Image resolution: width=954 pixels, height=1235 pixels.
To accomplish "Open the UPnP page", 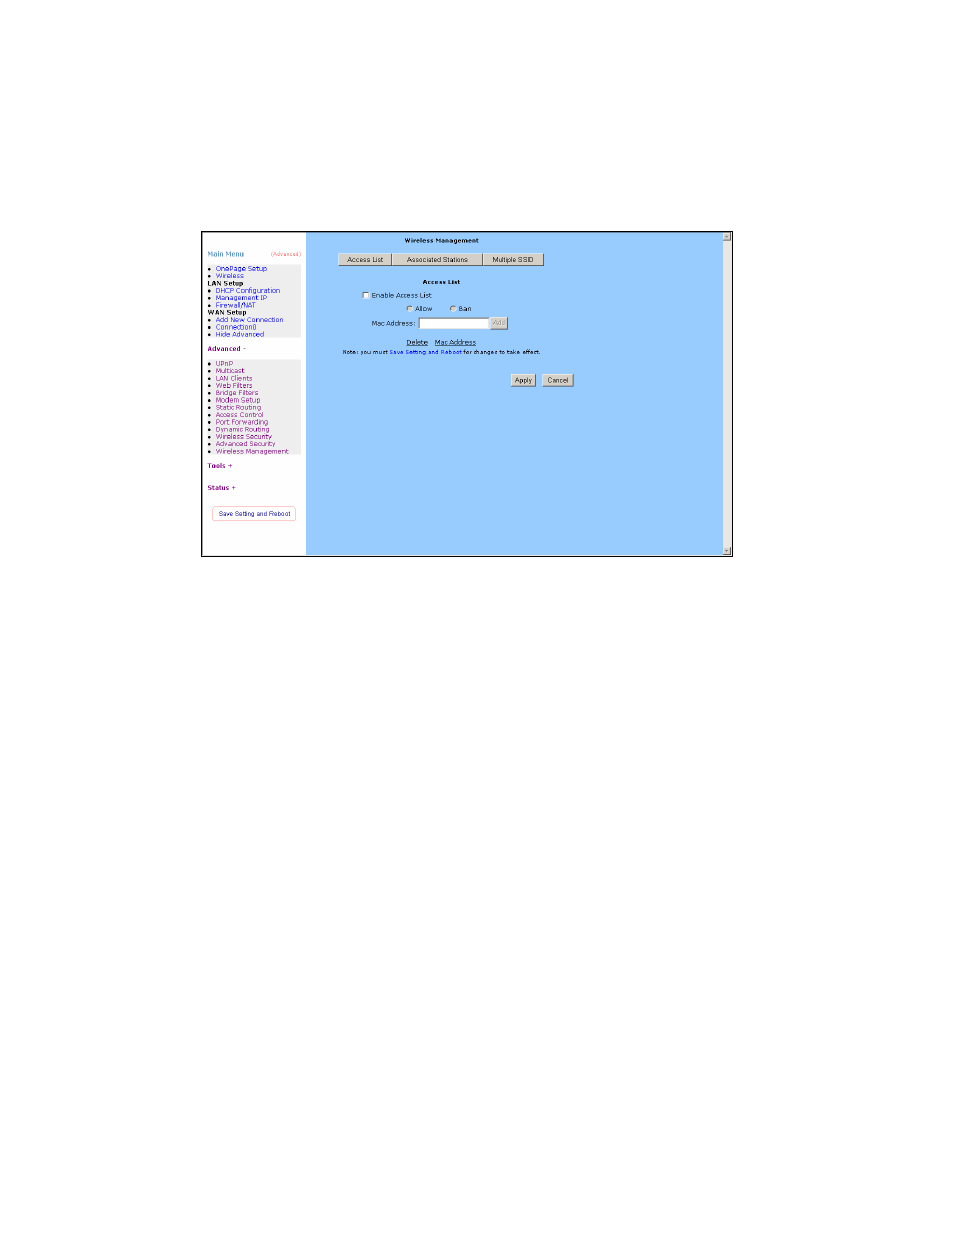I will 224,364.
